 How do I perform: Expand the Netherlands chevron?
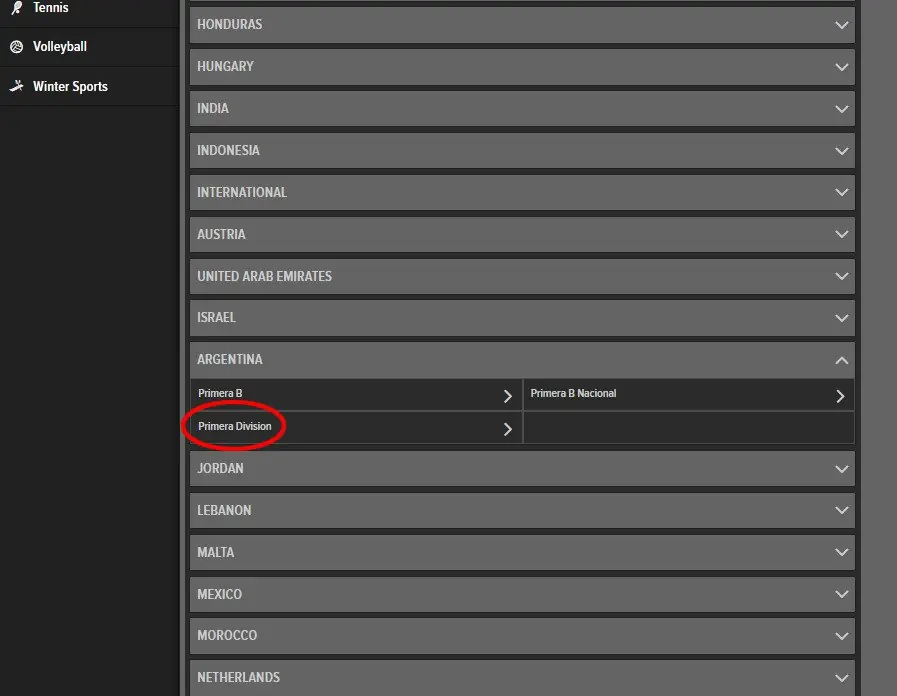click(x=842, y=678)
